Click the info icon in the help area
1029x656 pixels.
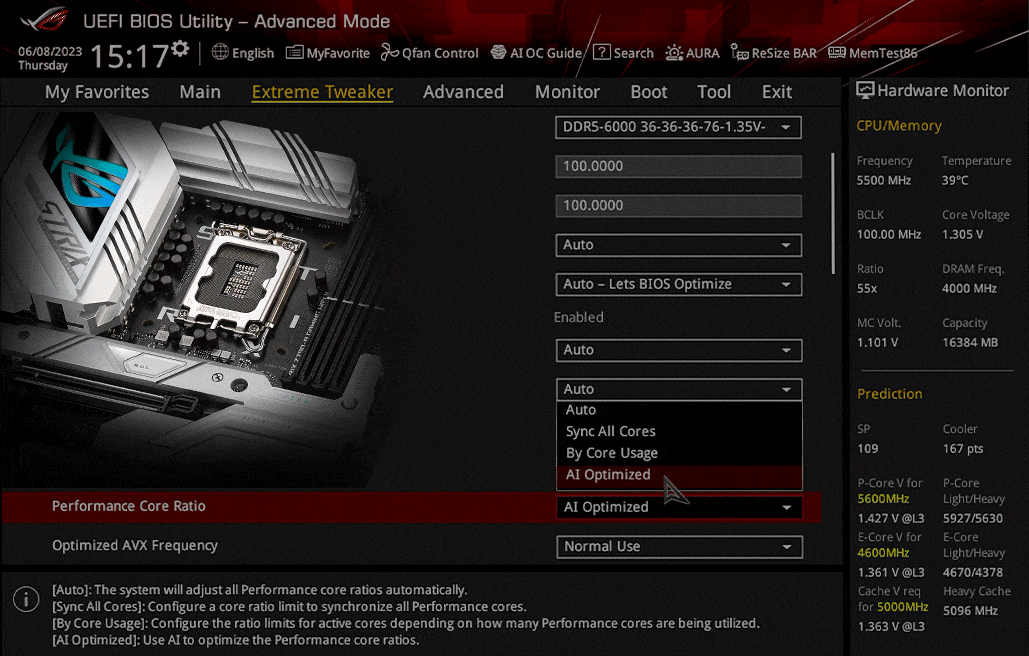(26, 599)
